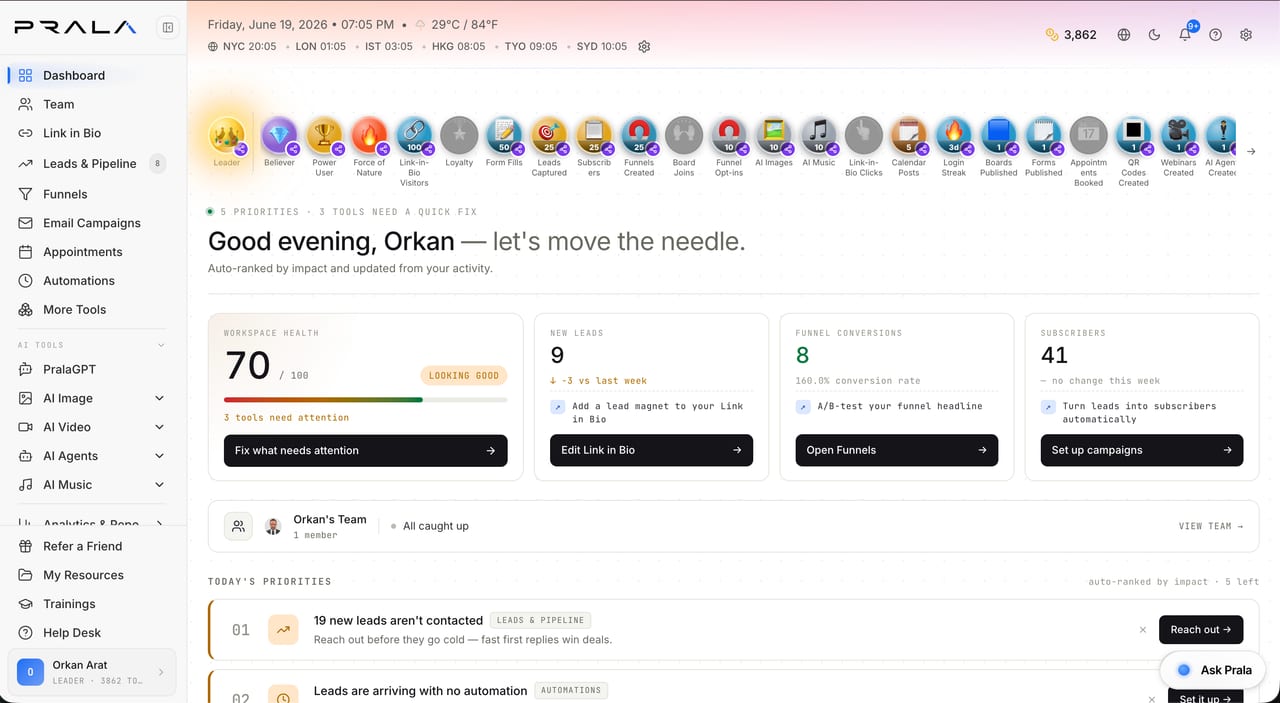The height and width of the screenshot is (703, 1280).
Task: Select the Funnels Created magnet badge
Action: pyautogui.click(x=639, y=135)
